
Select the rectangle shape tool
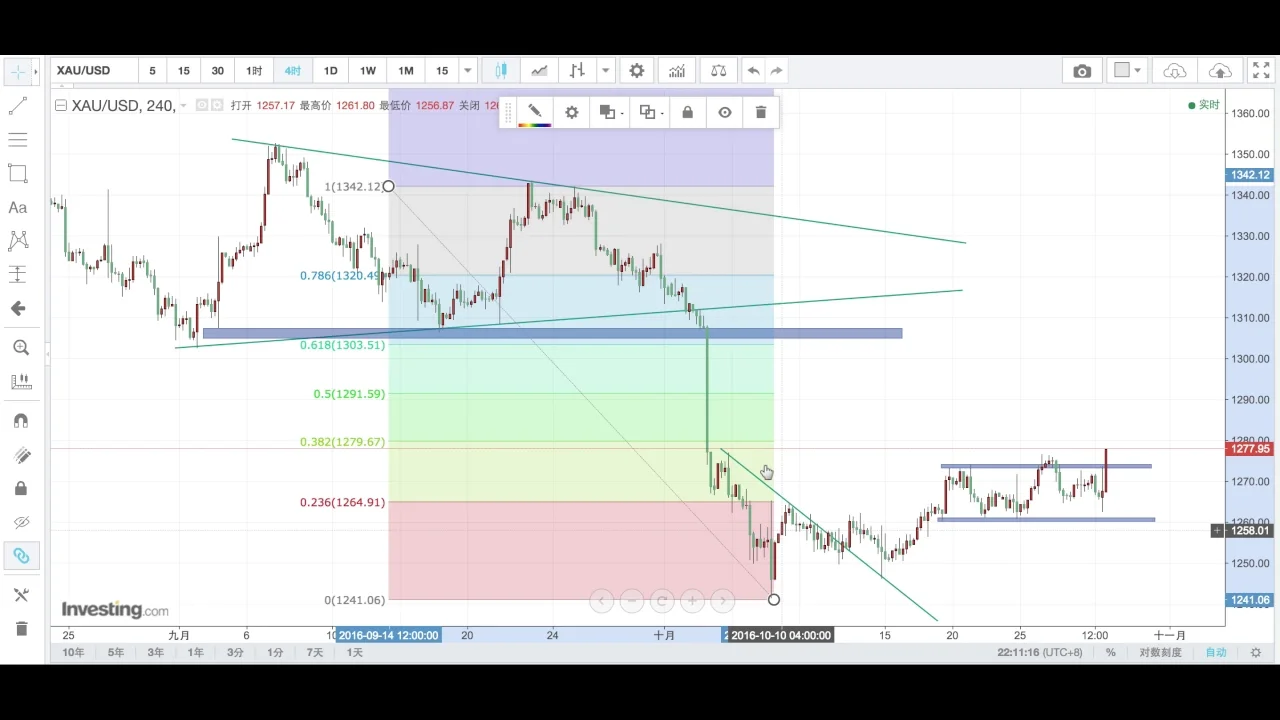click(18, 173)
